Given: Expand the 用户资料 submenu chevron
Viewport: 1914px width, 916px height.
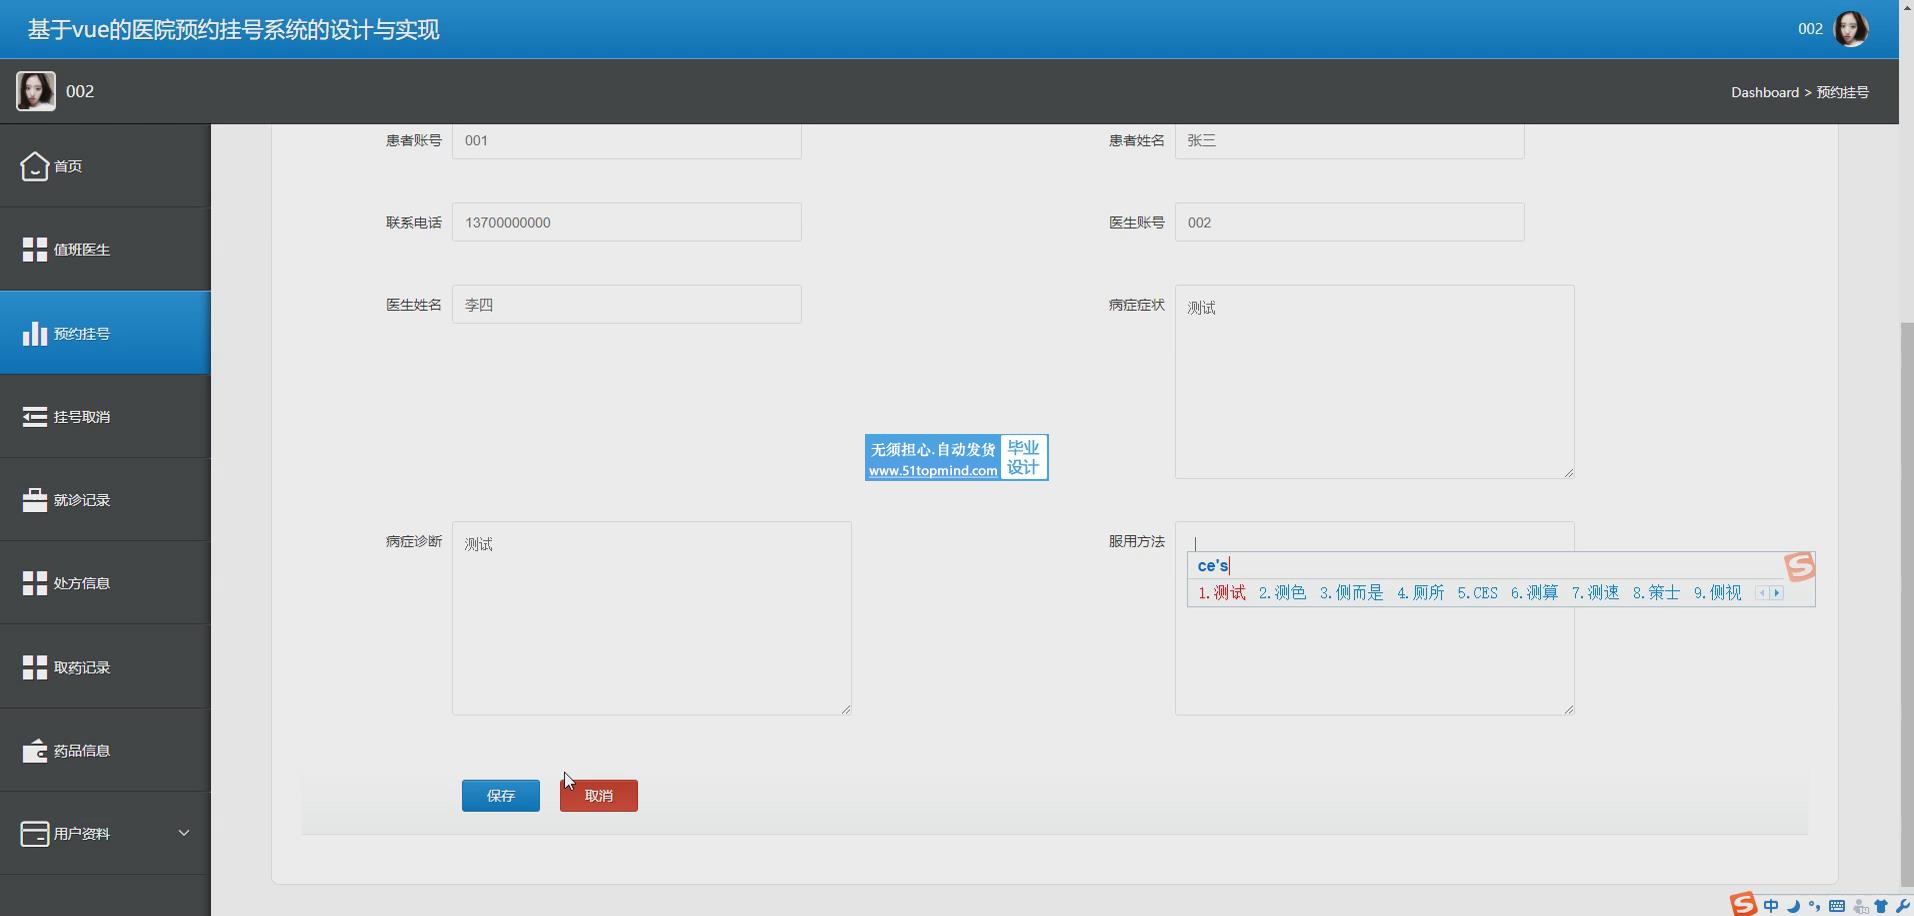Looking at the screenshot, I should (x=184, y=833).
